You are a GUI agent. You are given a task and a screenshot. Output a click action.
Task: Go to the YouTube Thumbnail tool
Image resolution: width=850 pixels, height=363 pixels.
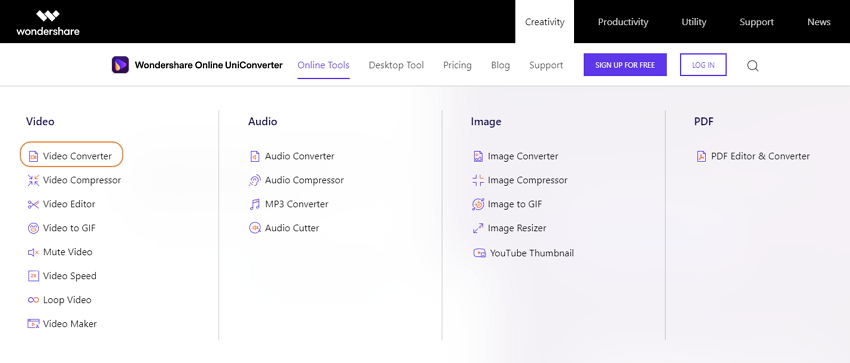point(532,253)
